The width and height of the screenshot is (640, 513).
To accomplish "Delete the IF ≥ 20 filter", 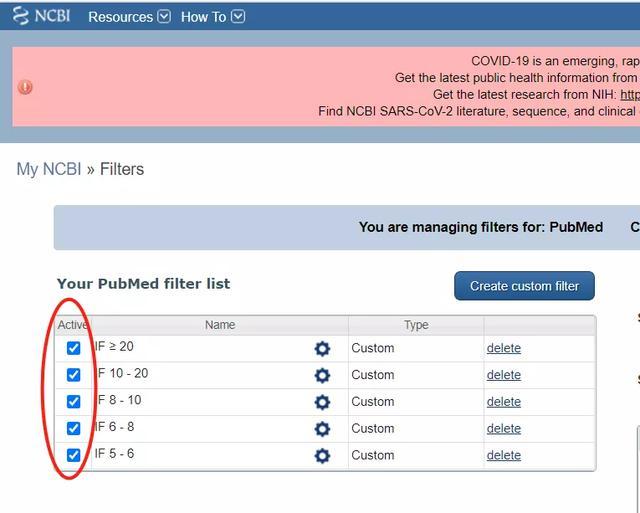I will click(x=504, y=348).
